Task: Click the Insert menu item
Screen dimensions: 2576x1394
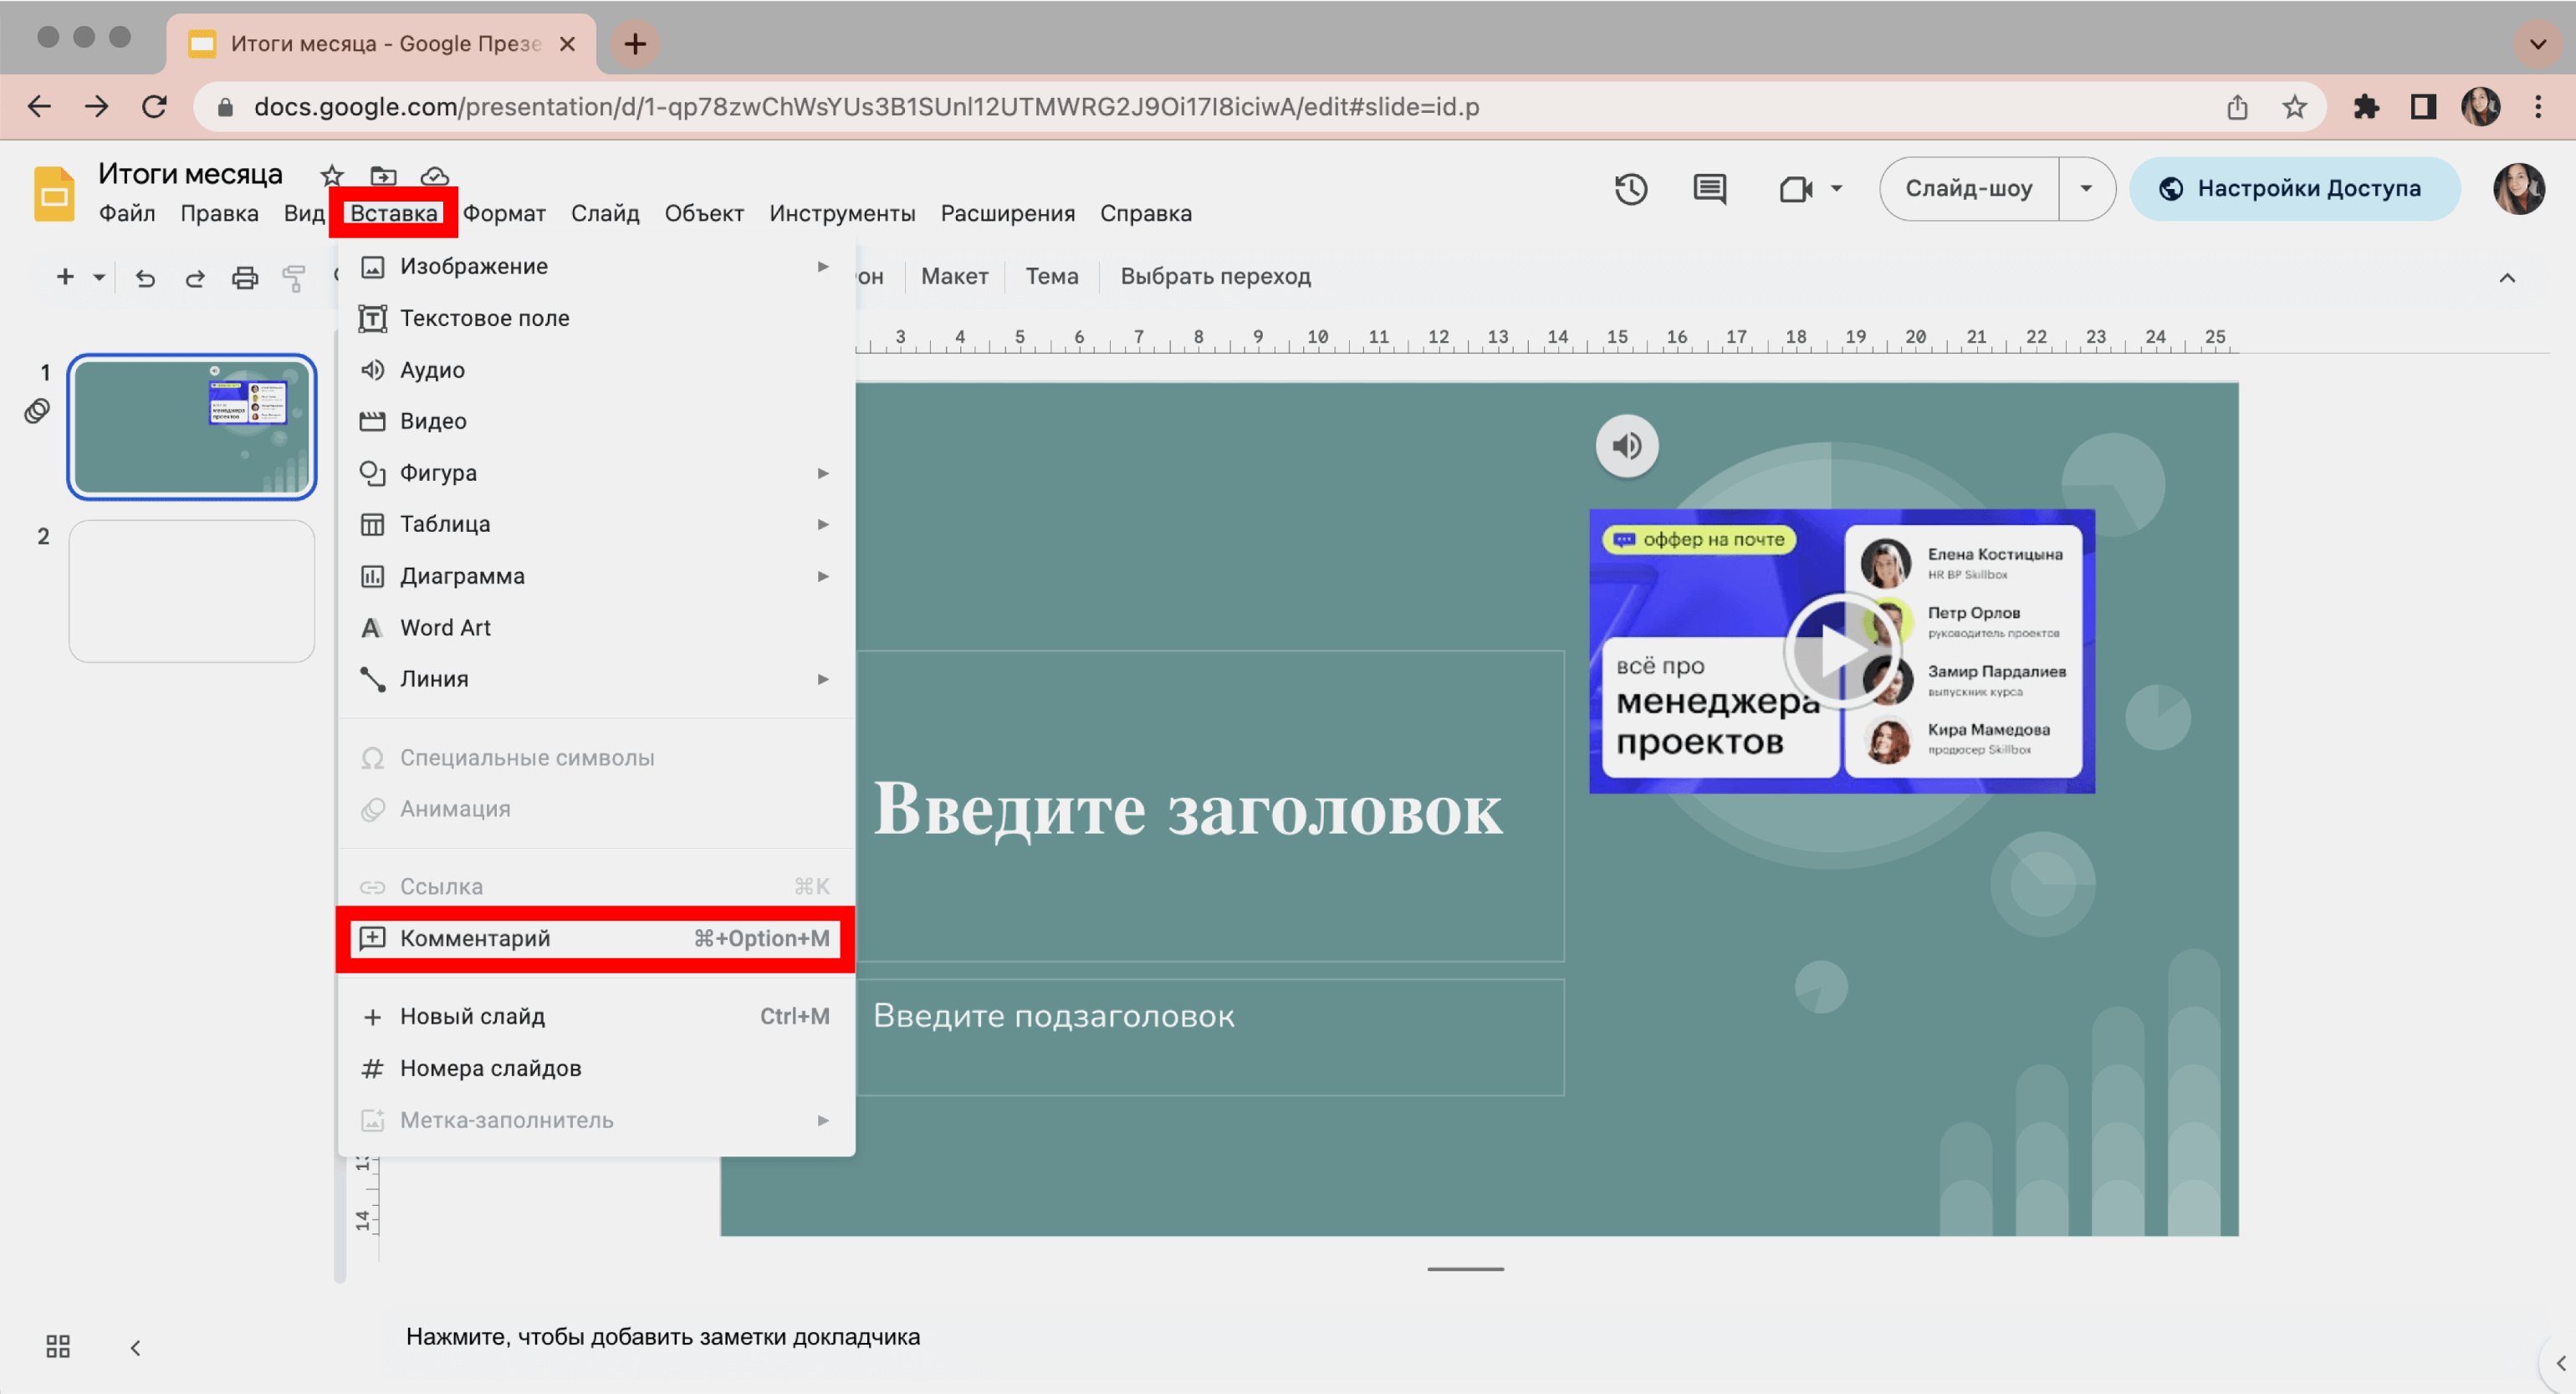Action: (x=393, y=213)
